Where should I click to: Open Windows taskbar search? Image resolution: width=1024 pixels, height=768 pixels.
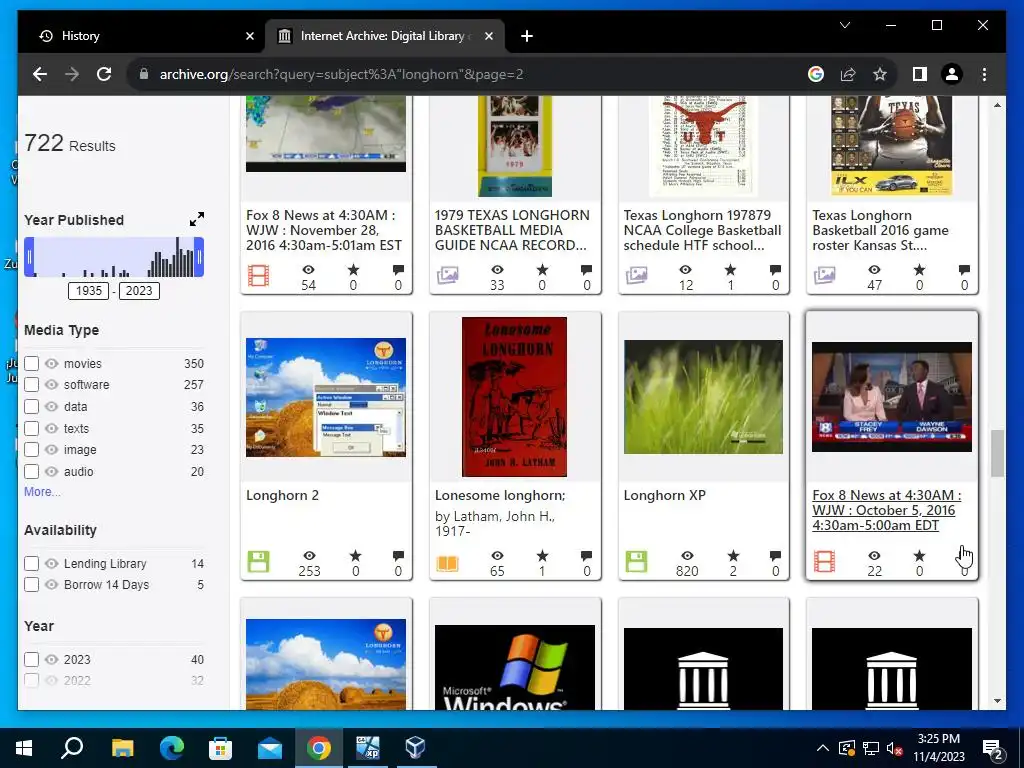tap(72, 748)
